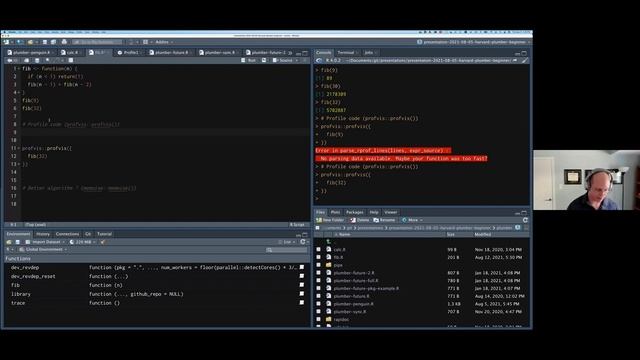The height and width of the screenshot is (360, 640).
Task: Open the List view dropdown in Environment
Action: [287, 242]
